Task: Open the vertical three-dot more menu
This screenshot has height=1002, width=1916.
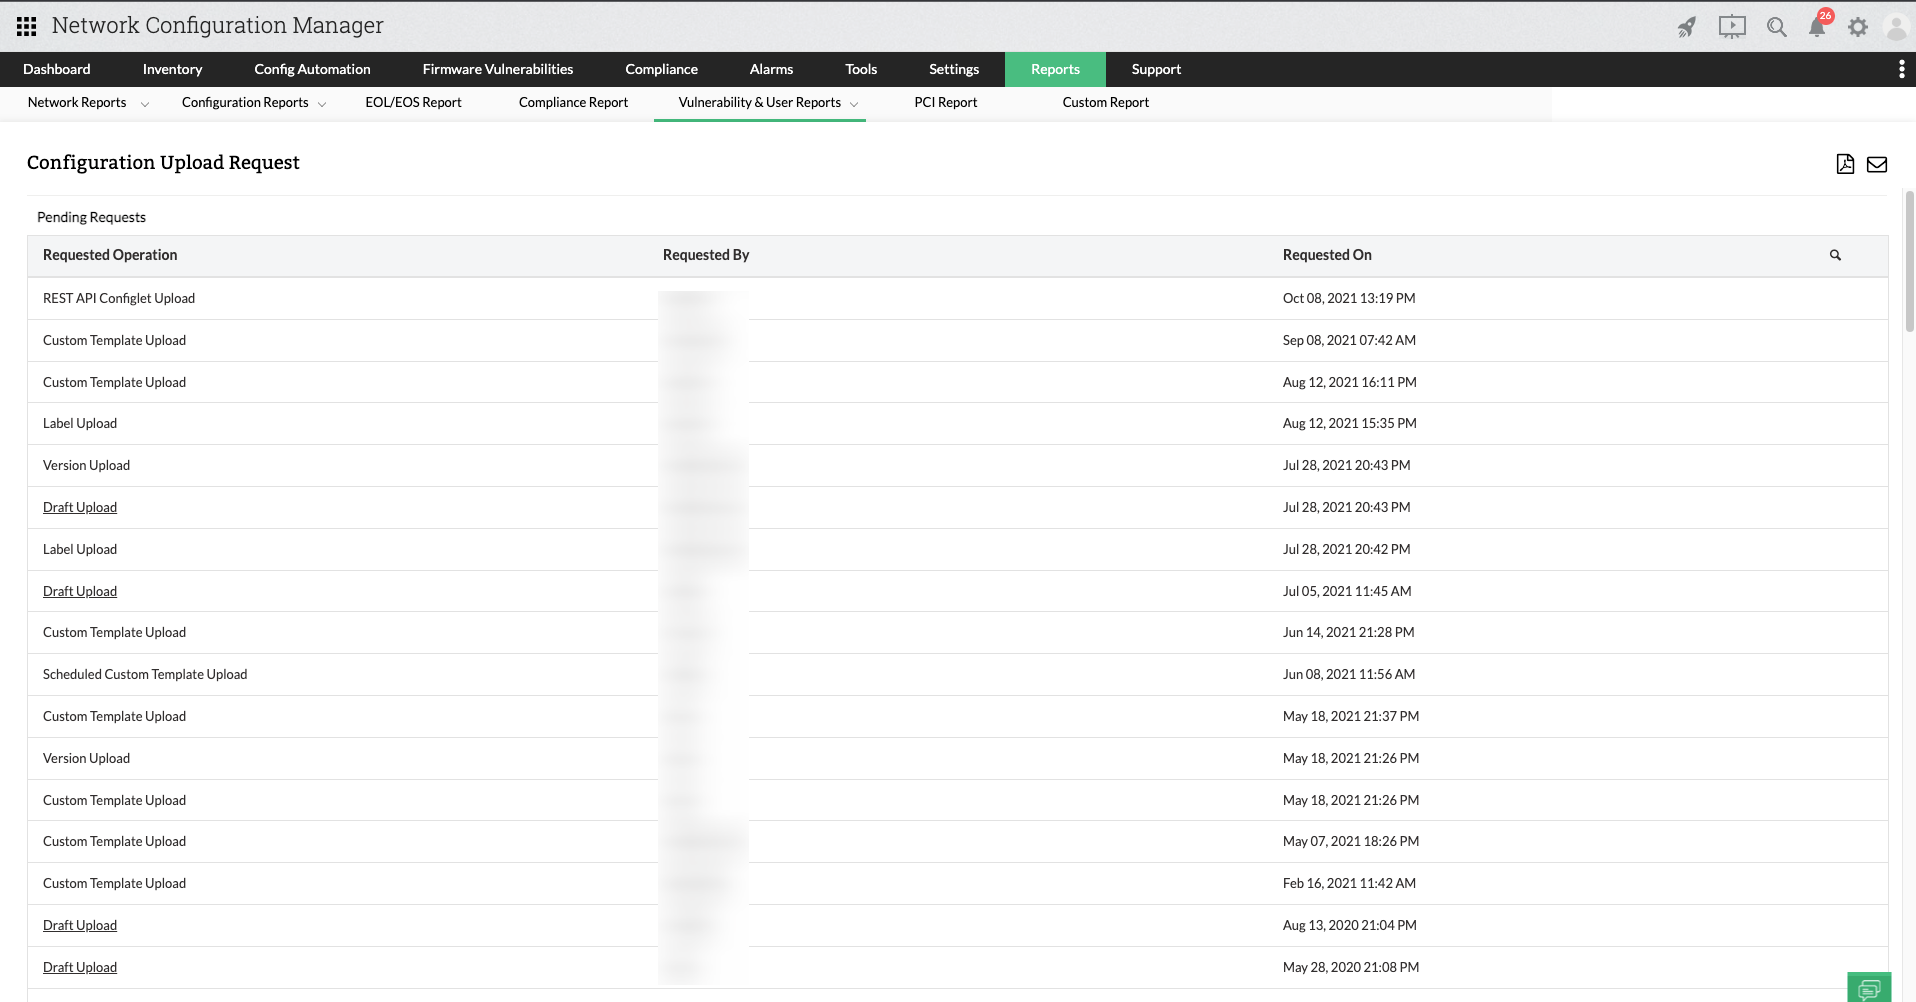Action: tap(1901, 69)
